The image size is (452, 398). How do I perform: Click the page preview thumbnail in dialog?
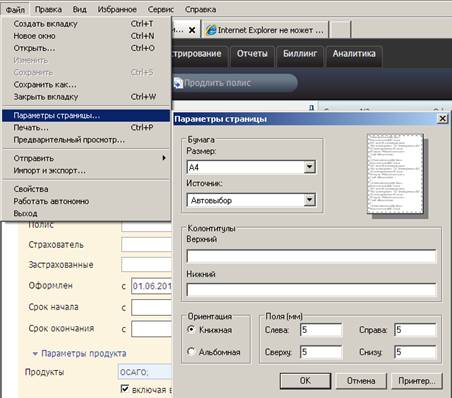[395, 174]
